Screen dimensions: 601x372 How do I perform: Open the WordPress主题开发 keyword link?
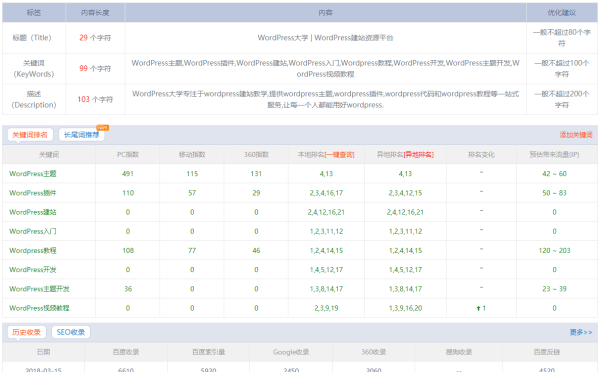tap(39, 289)
